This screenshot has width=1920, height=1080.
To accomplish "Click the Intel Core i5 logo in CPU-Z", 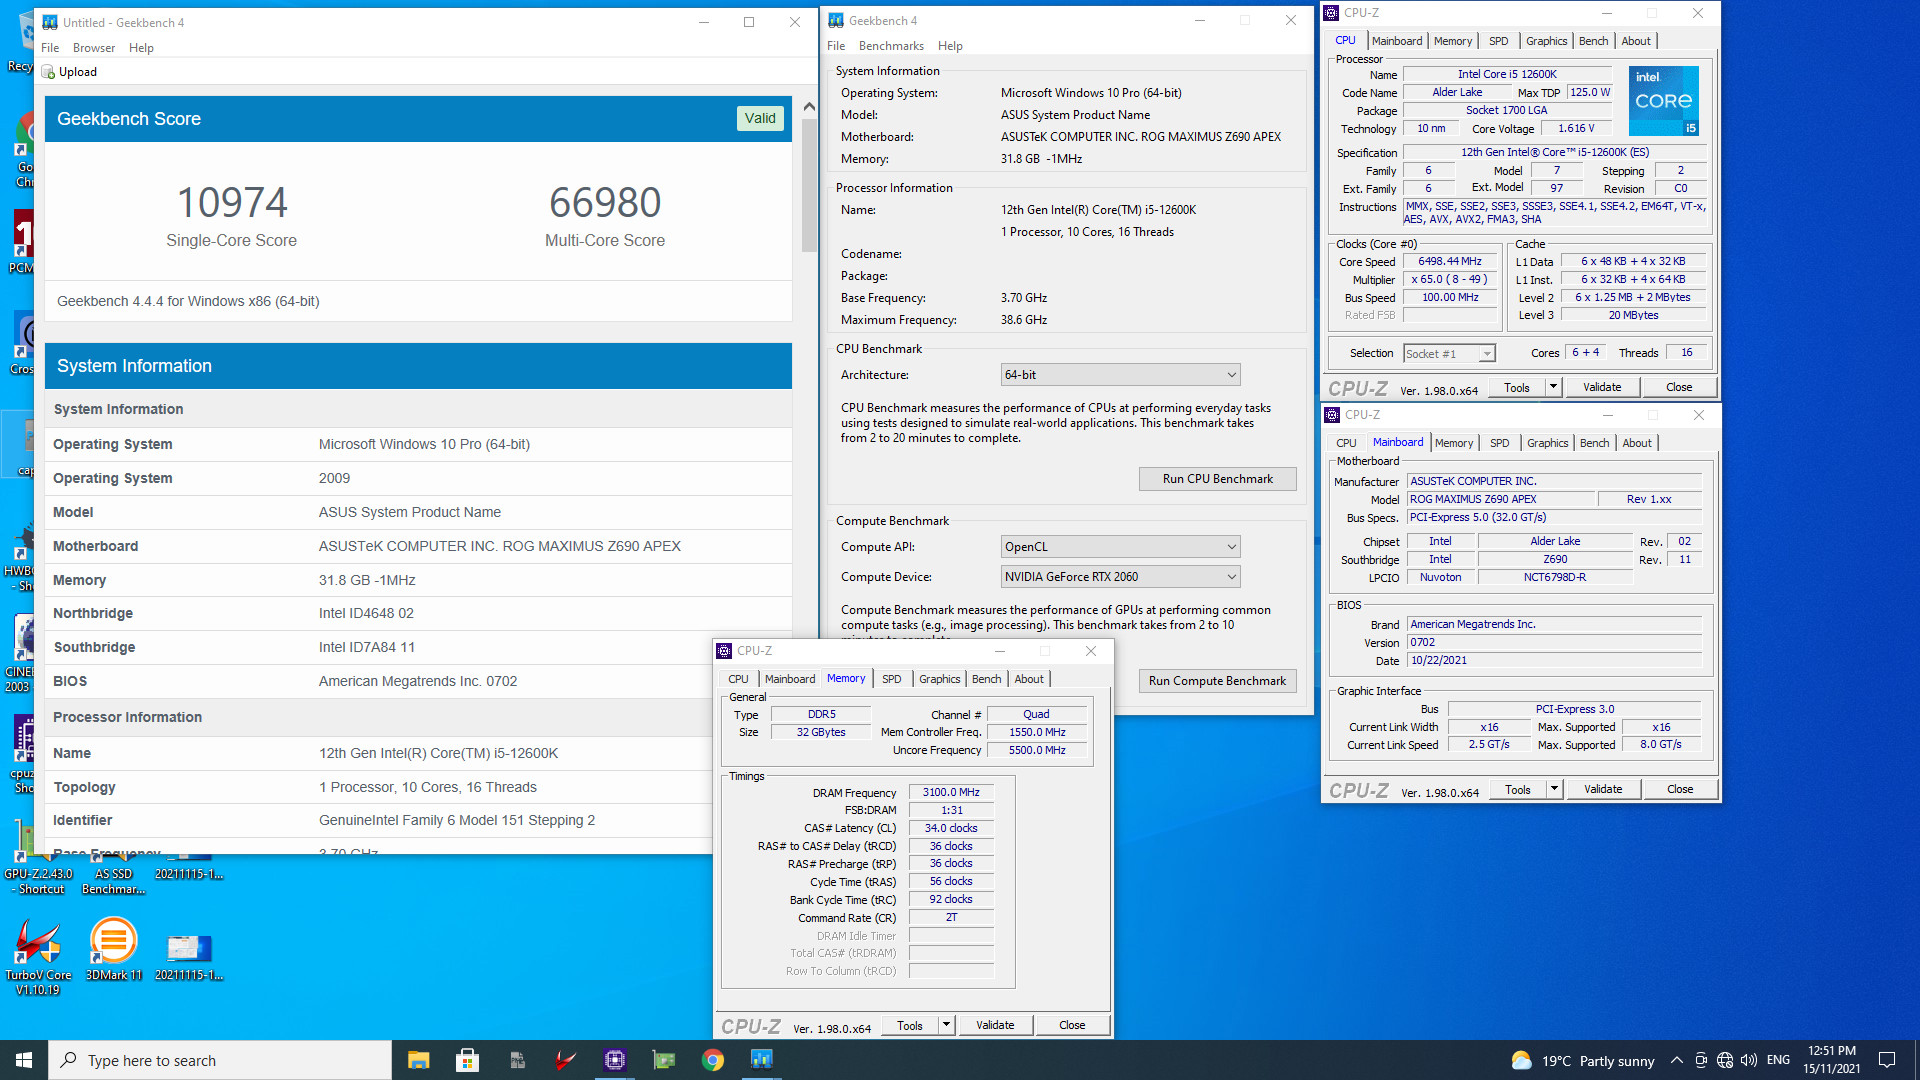I will pyautogui.click(x=1663, y=101).
